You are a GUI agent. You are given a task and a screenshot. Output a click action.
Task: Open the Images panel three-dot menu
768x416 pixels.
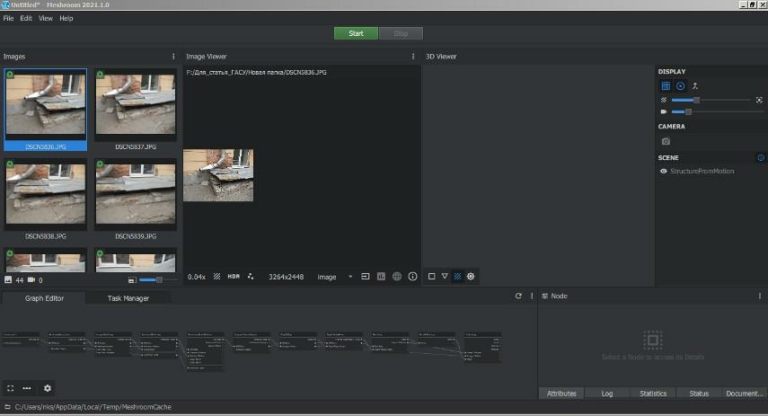pyautogui.click(x=174, y=56)
